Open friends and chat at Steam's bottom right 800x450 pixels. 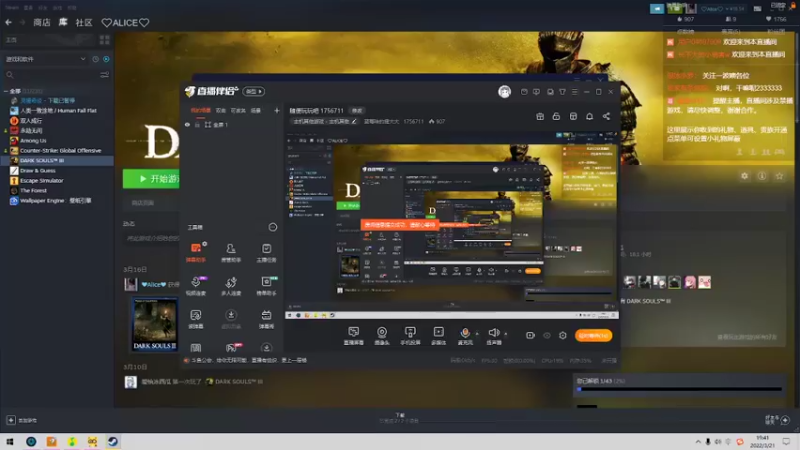click(778, 420)
